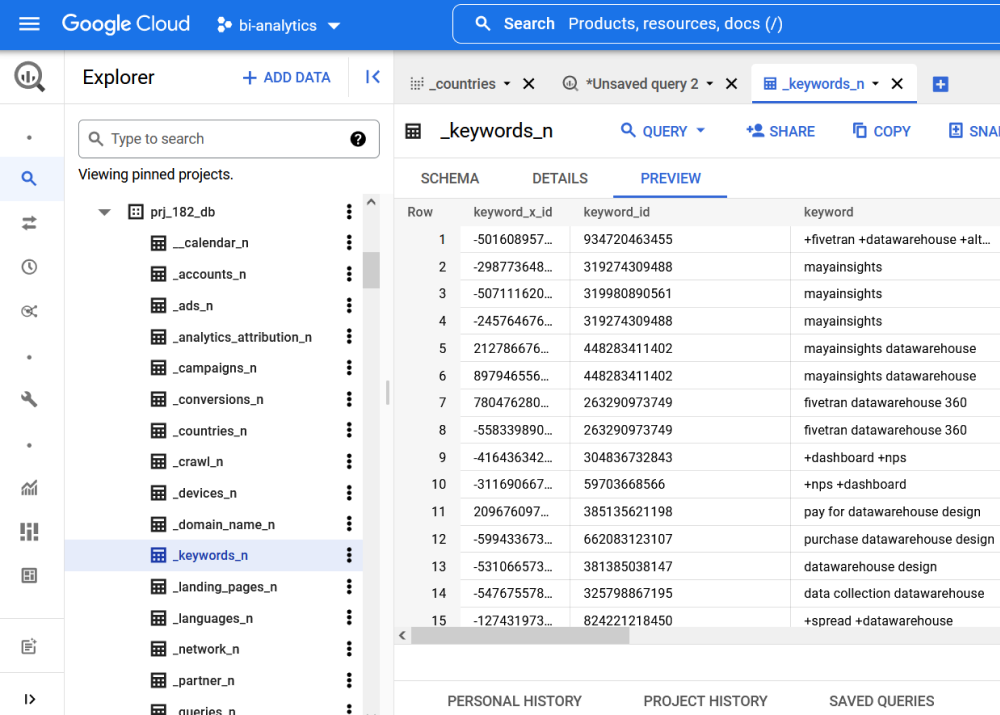The image size is (1000, 715).
Task: Open Scheduled queries clock icon in sidebar
Action: (29, 267)
